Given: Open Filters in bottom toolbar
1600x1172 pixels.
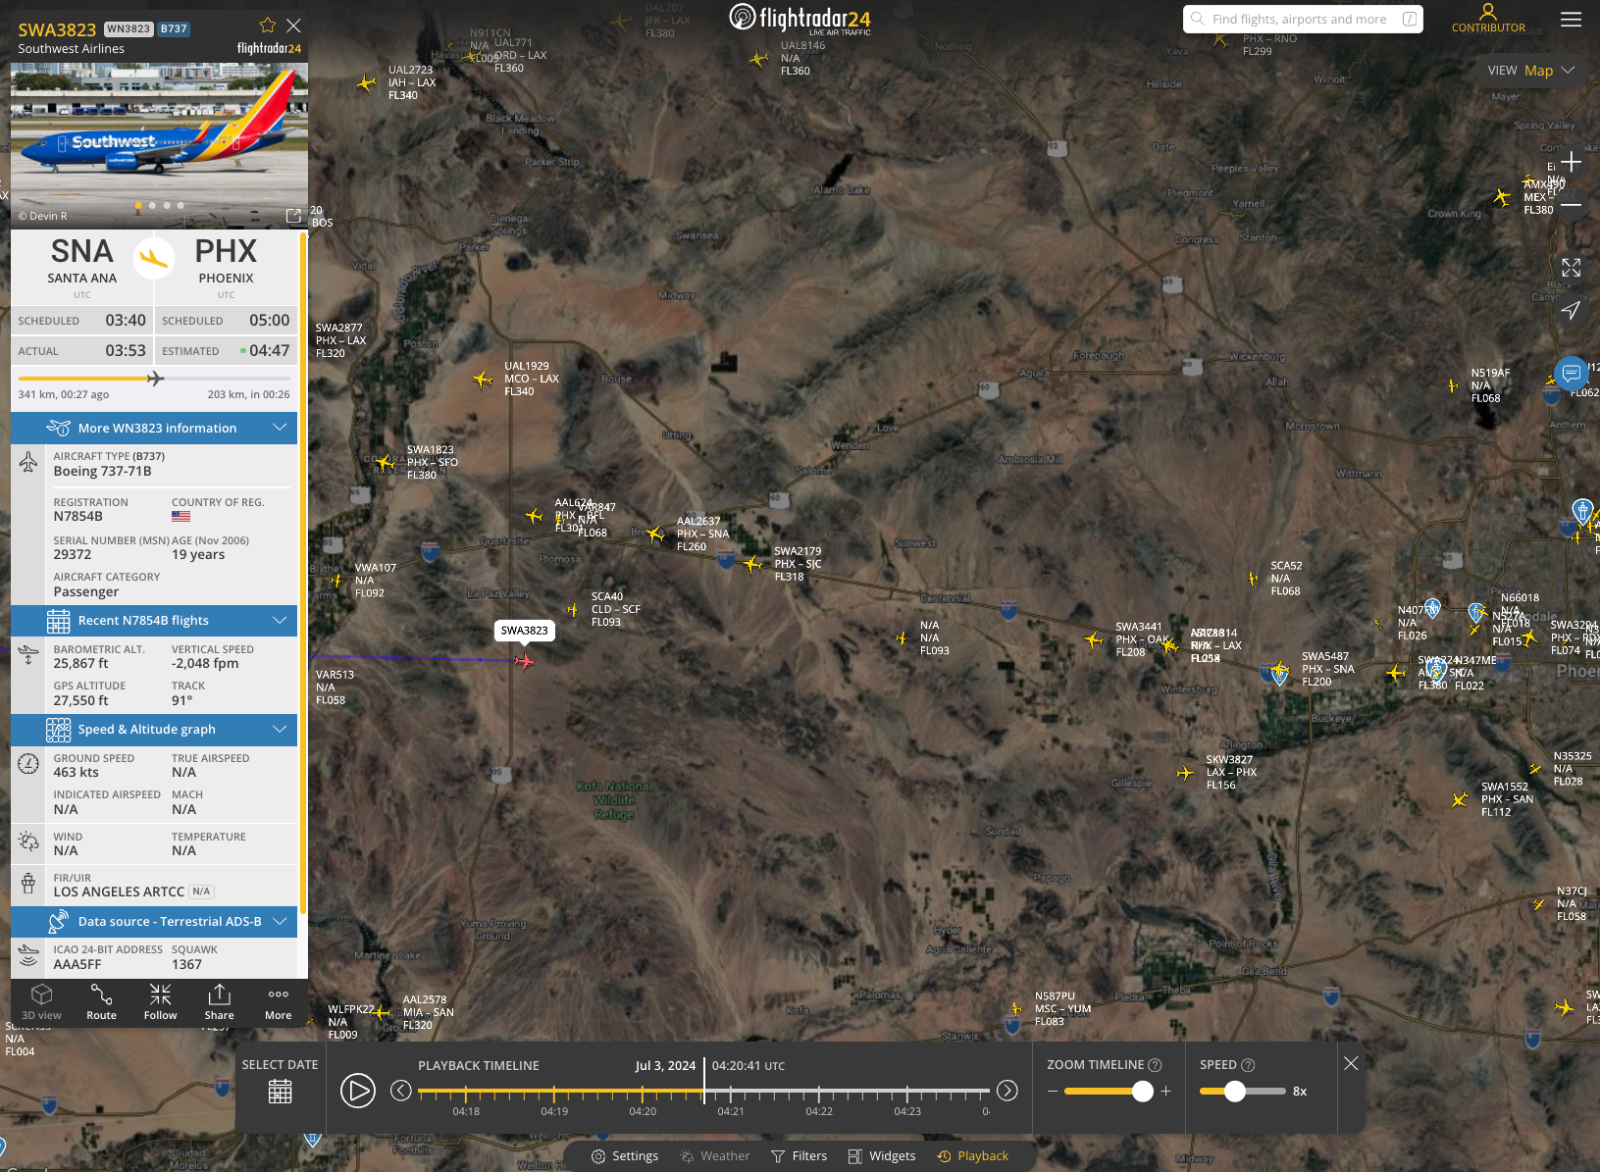Looking at the screenshot, I should (799, 1156).
